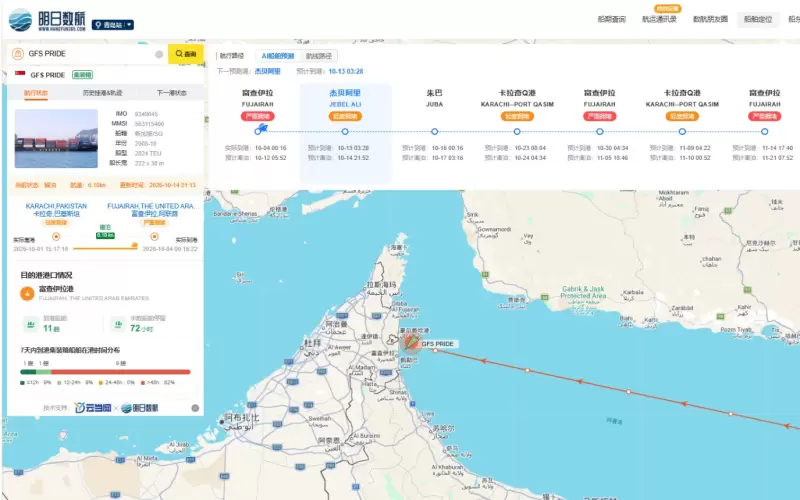Image resolution: width=800 pixels, height=500 pixels.
Task: Click the predicted arrival 10-13 03:28 header link
Action: click(346, 71)
